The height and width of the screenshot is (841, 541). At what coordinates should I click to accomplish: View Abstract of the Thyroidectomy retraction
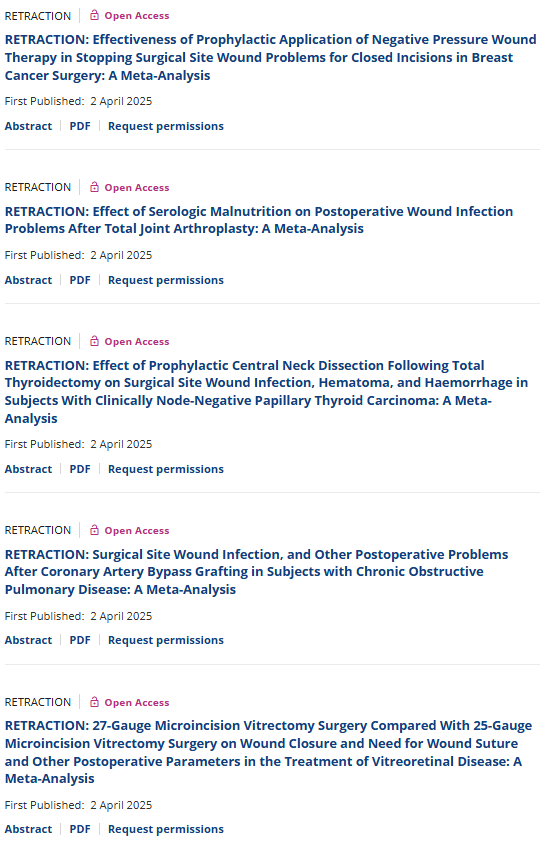click(x=28, y=469)
